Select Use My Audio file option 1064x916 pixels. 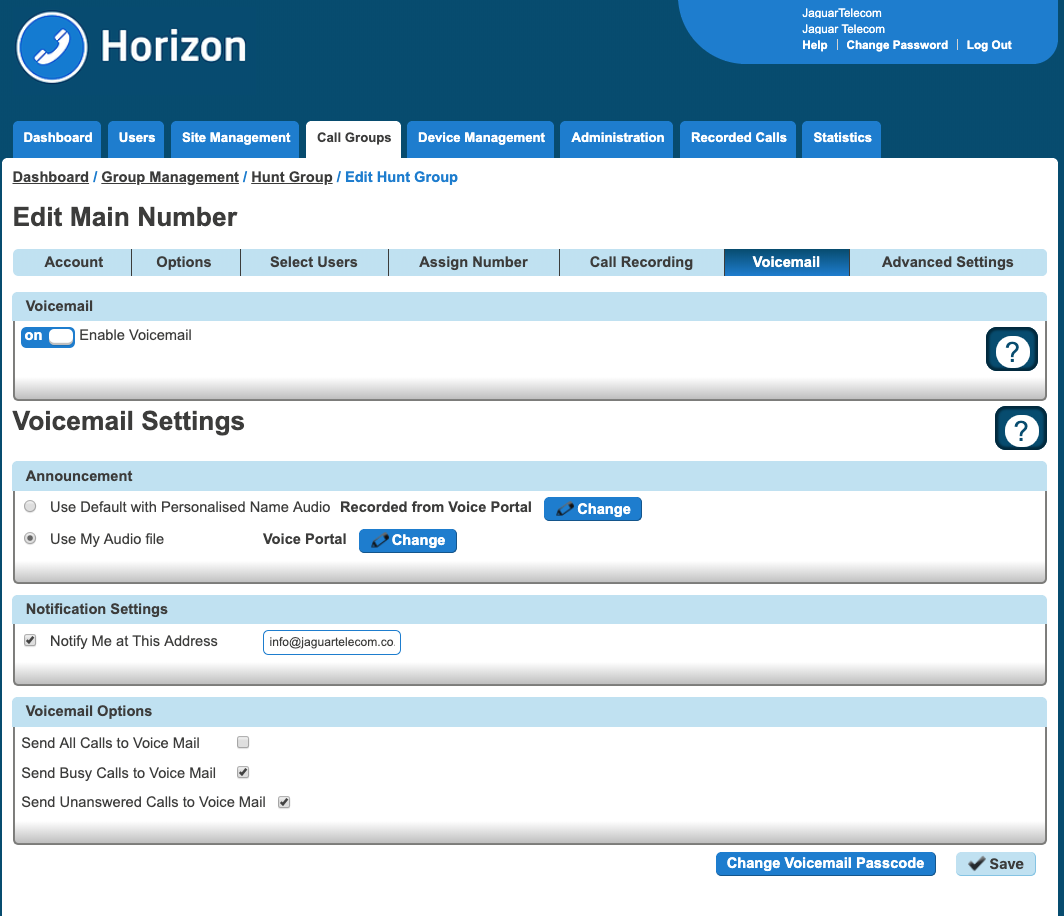coord(30,539)
